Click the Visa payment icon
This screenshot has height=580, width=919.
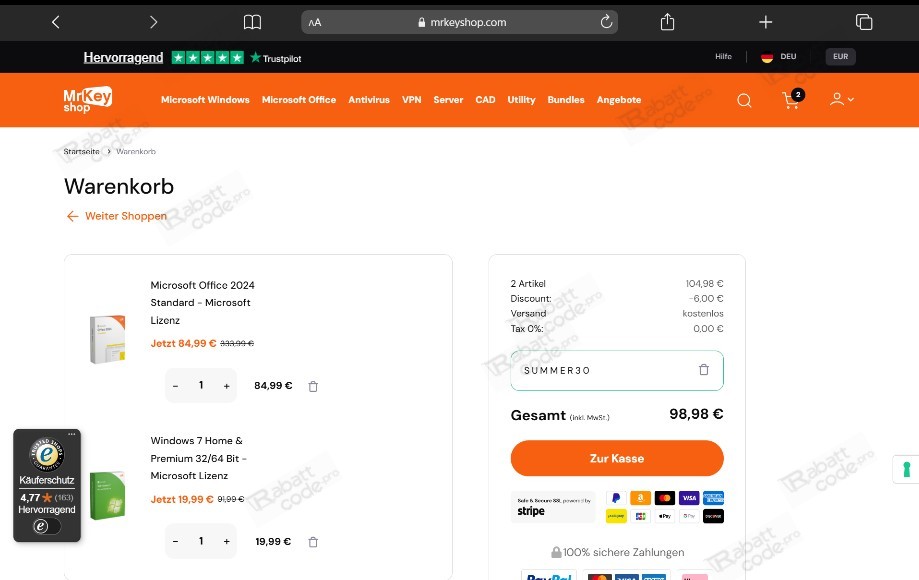pyautogui.click(x=689, y=498)
